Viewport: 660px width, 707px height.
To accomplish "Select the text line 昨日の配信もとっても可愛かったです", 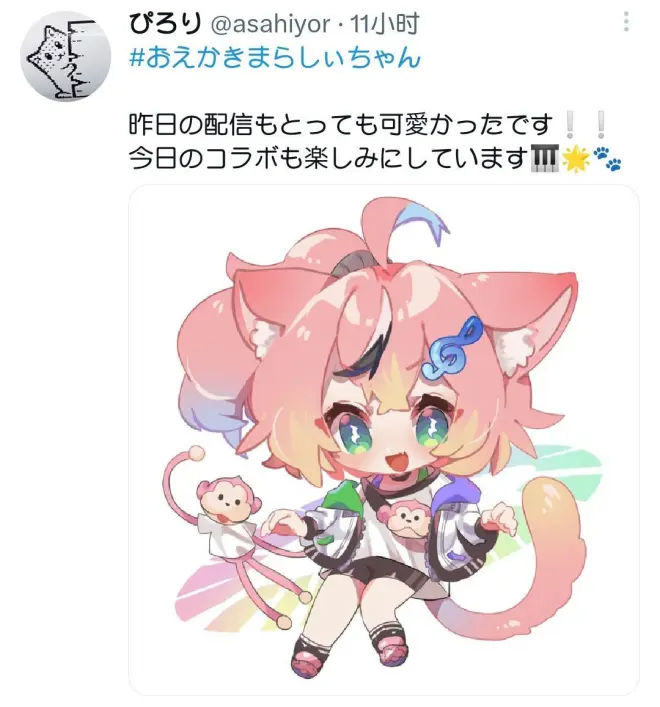I will (341, 124).
